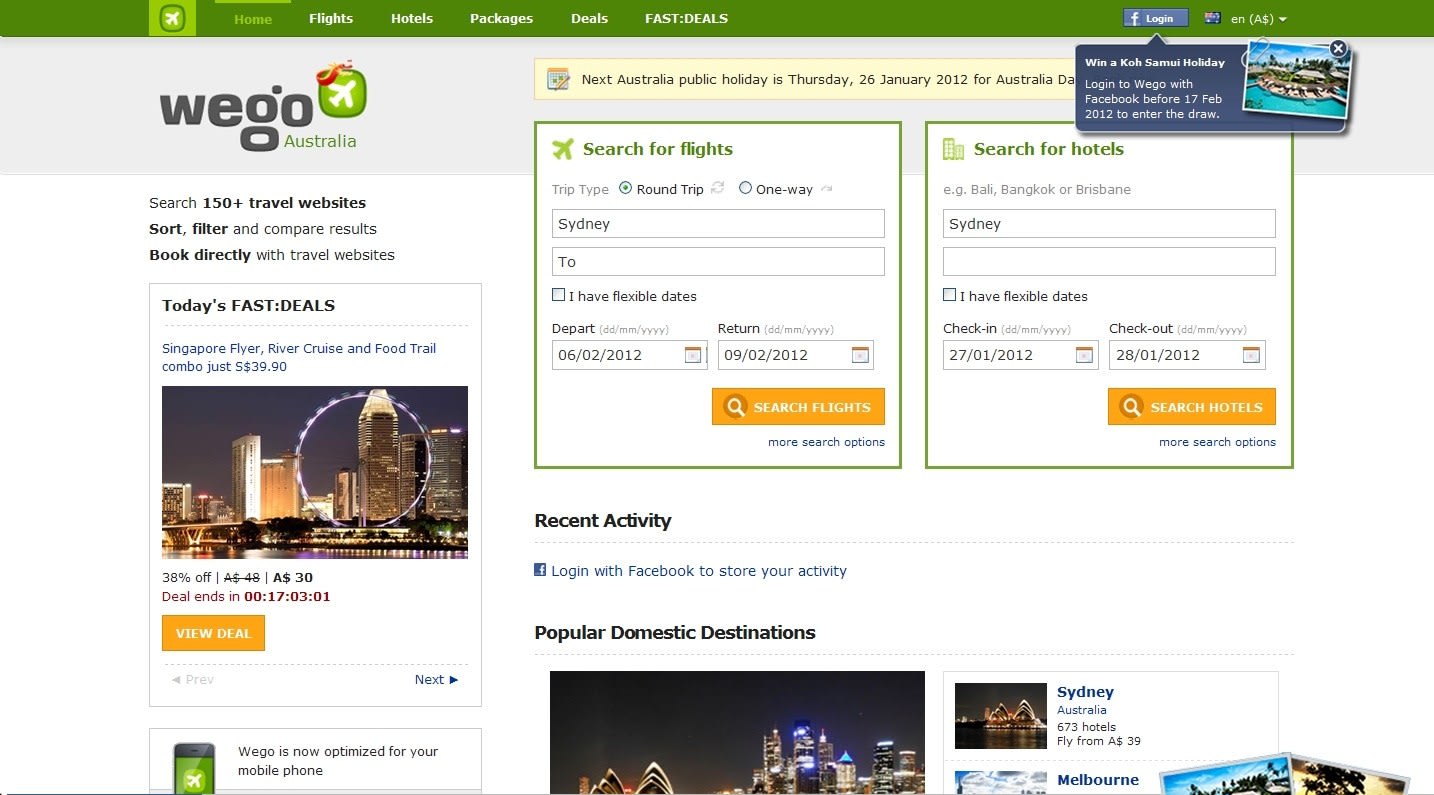1434x795 pixels.
Task: Click the Singapore skyline deal image
Action: click(315, 472)
